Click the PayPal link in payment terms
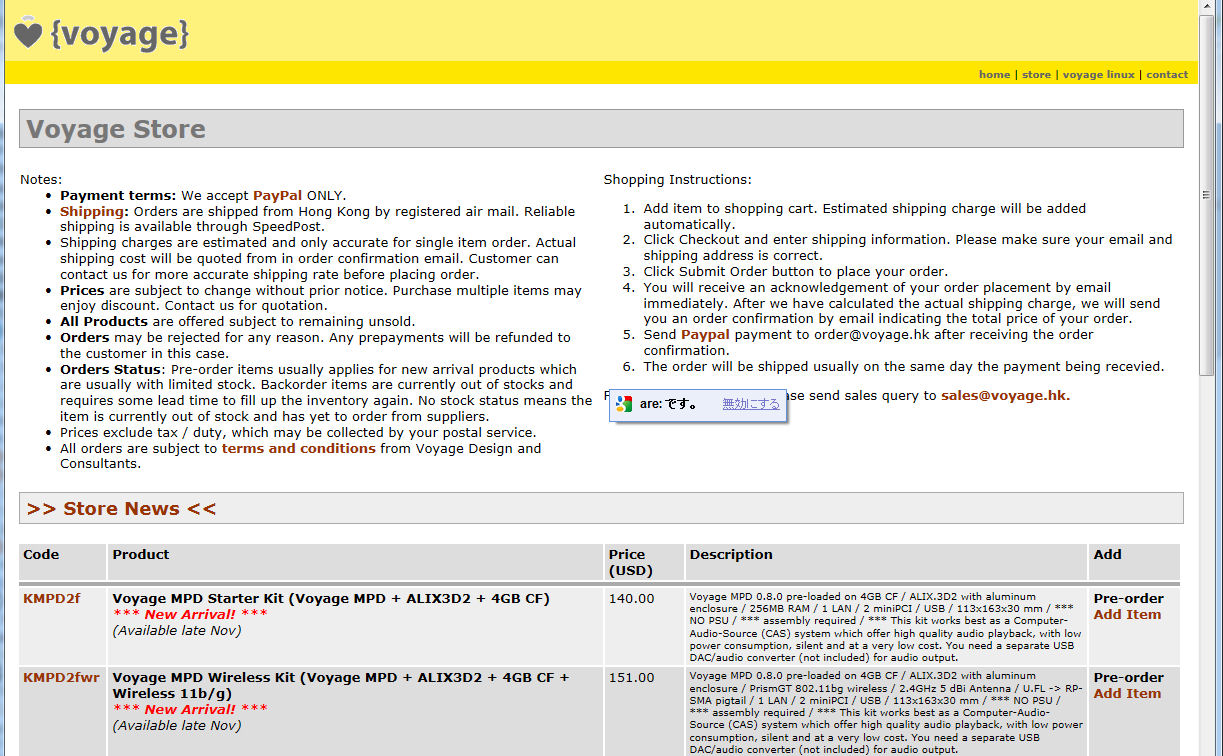 pyautogui.click(x=277, y=195)
